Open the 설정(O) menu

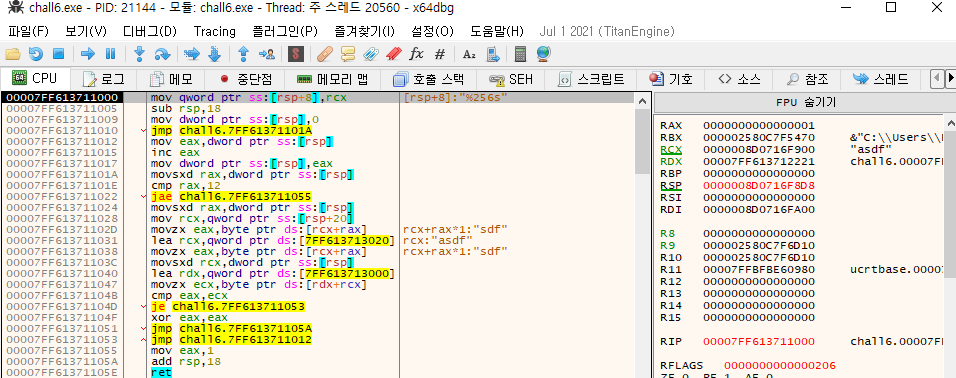[432, 31]
